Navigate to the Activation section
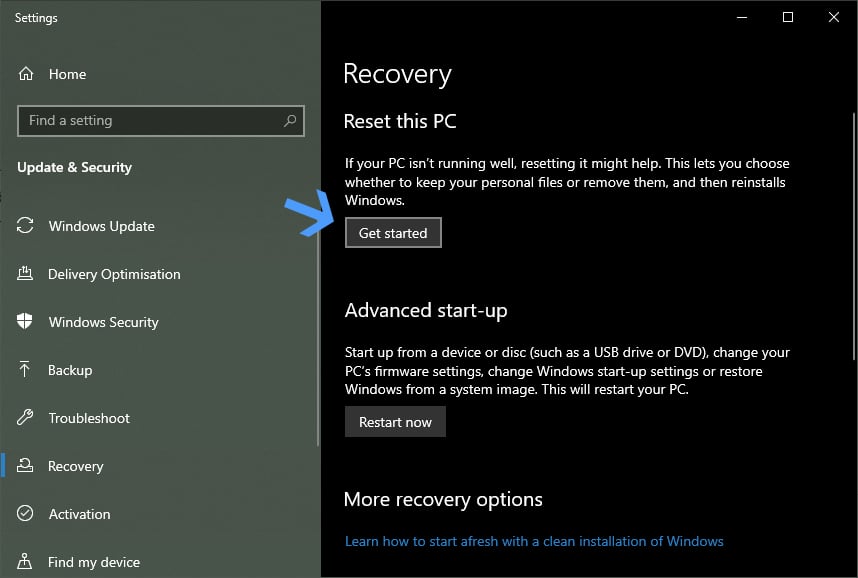This screenshot has width=858, height=578. [79, 514]
